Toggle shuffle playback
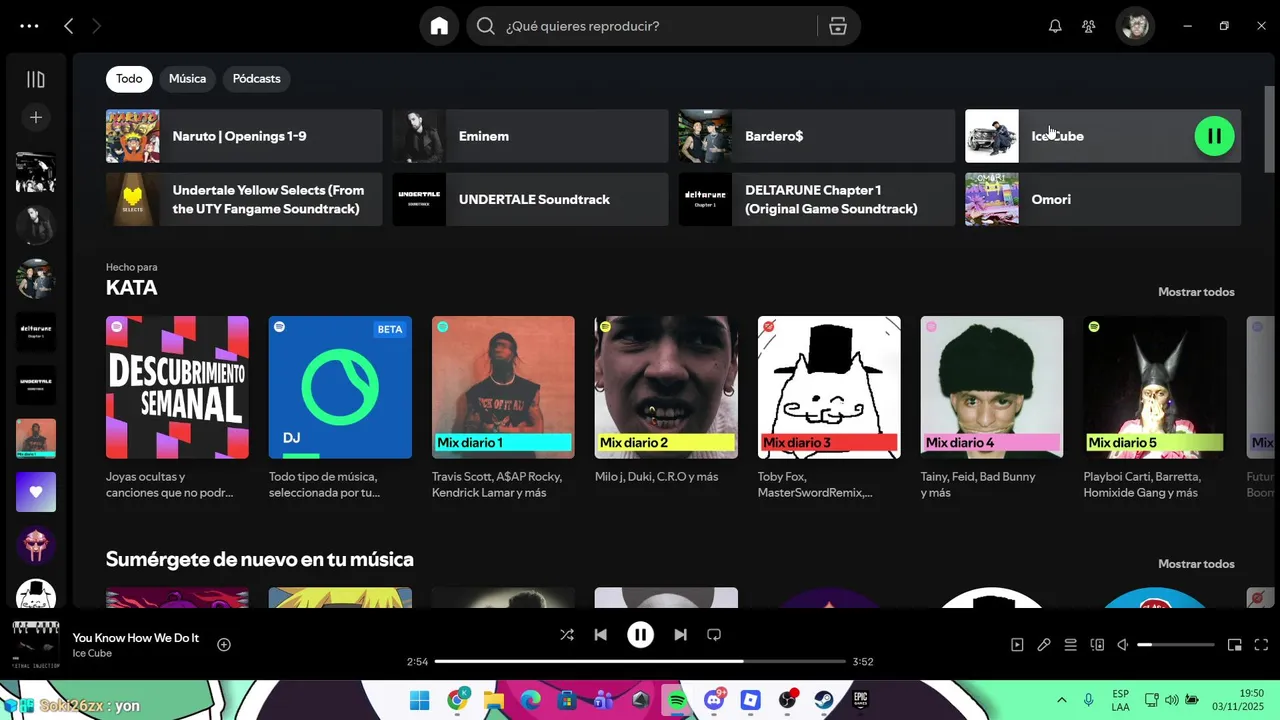 coord(567,634)
